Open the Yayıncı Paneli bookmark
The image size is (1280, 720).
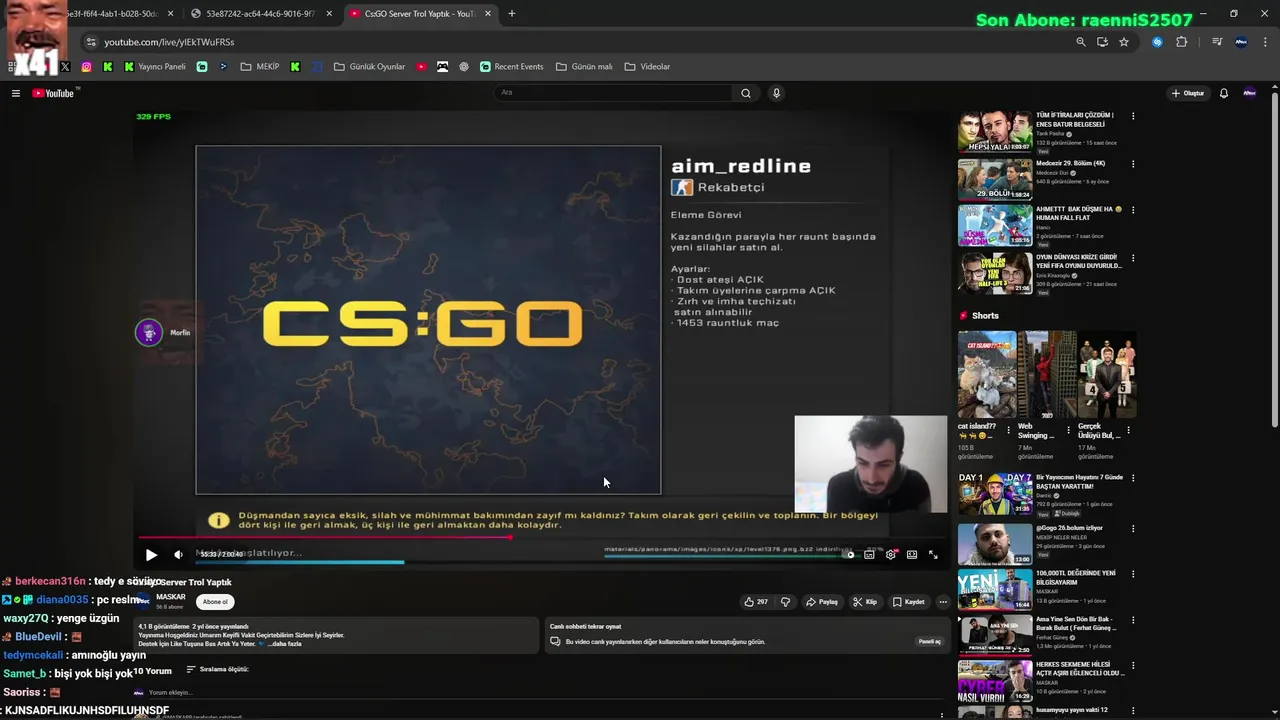155,67
